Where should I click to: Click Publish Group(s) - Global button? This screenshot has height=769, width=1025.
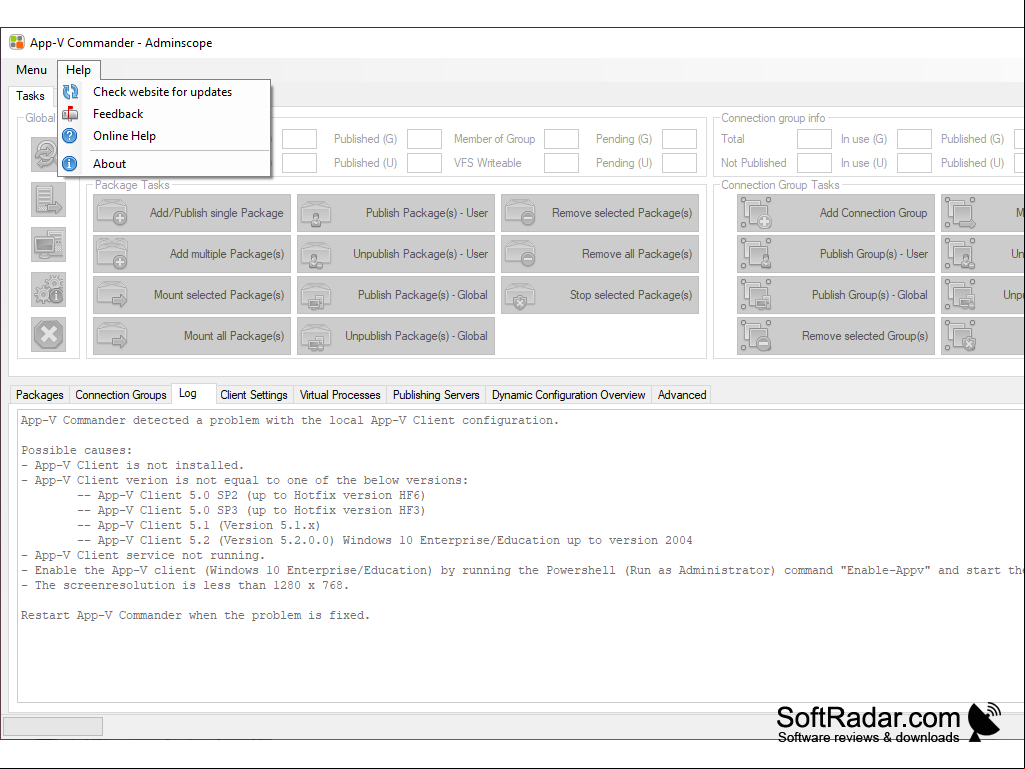click(835, 295)
